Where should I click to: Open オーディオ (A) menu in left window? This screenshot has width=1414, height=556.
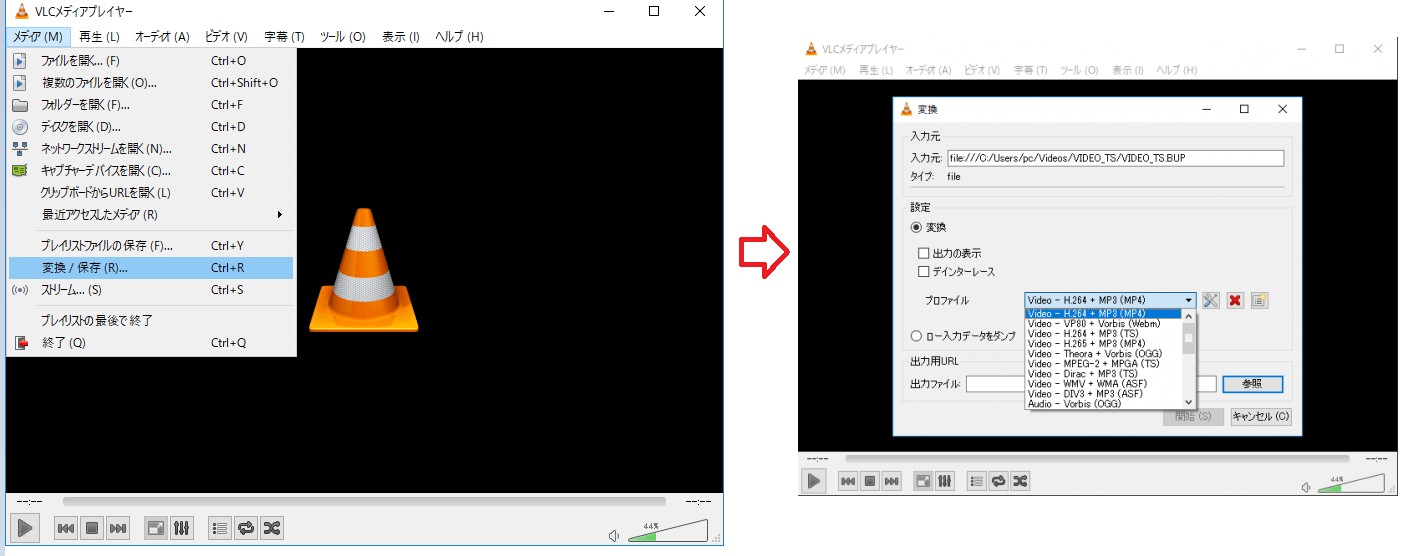[x=162, y=37]
